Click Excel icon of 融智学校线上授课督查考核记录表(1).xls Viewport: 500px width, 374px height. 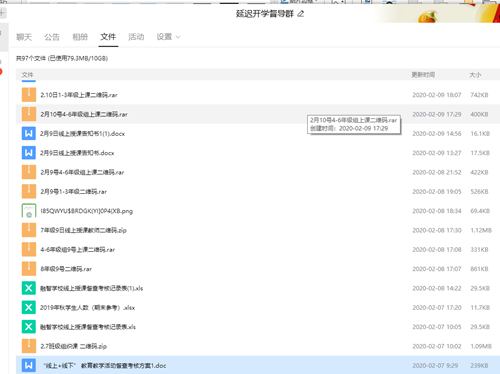(29, 288)
